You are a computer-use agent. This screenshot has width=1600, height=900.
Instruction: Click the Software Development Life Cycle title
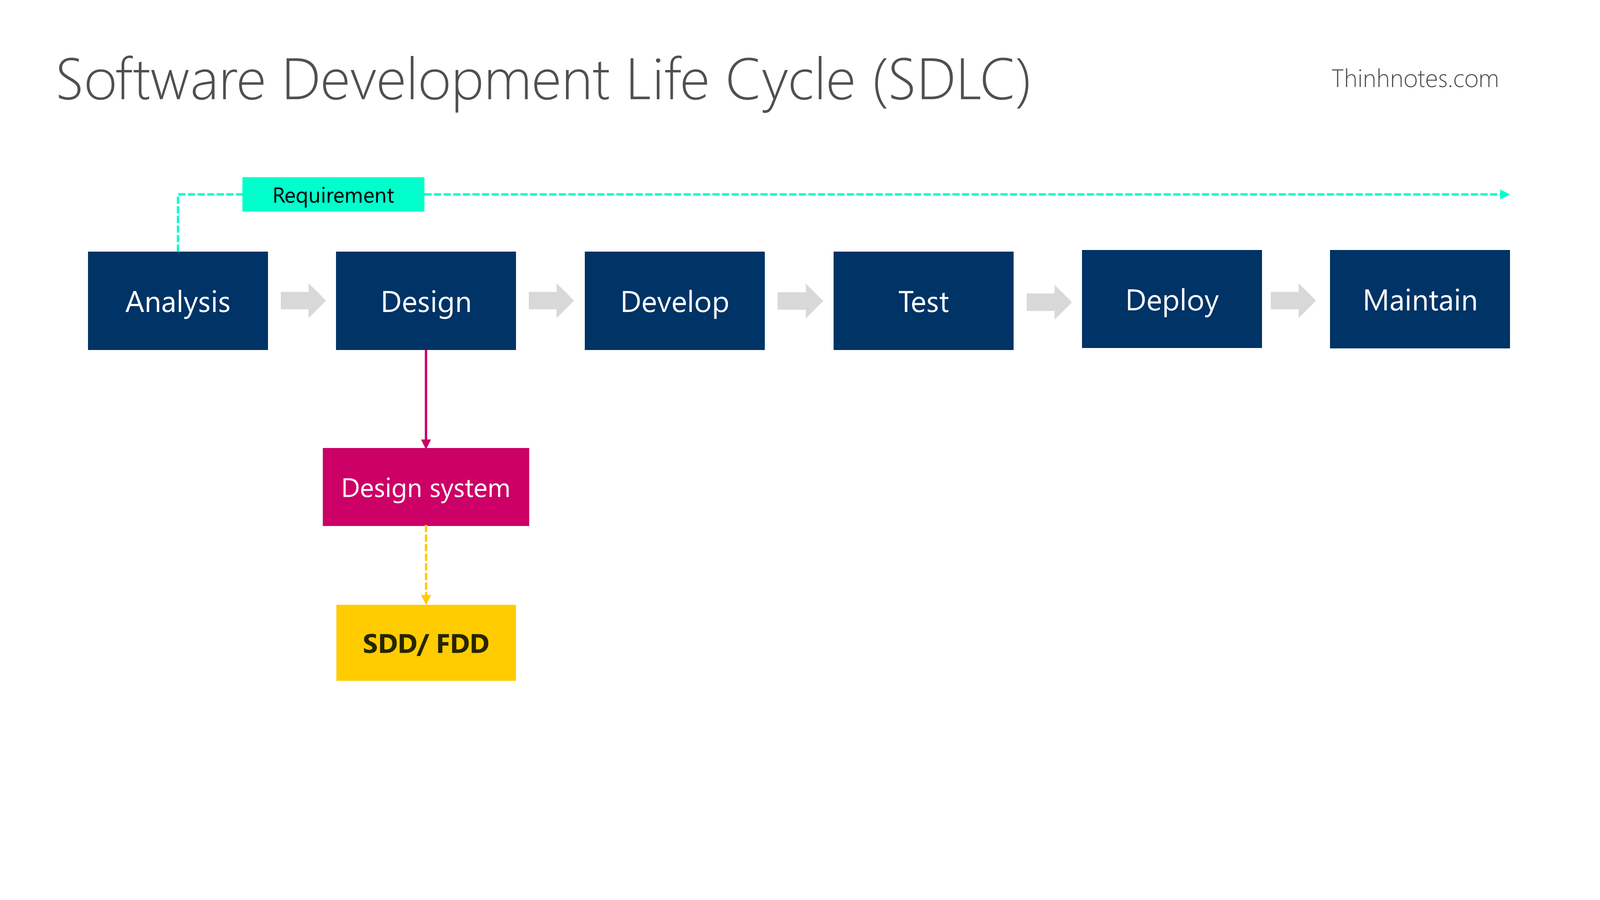(543, 81)
